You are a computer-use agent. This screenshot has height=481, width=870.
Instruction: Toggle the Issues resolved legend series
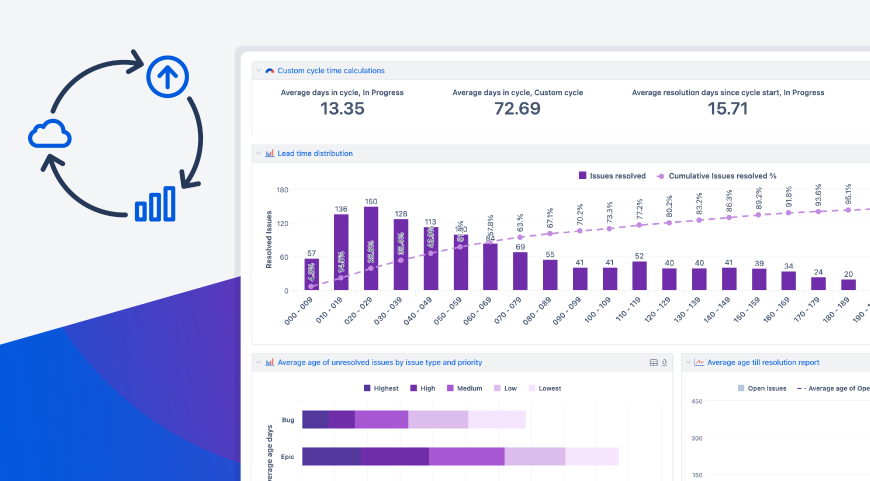pyautogui.click(x=612, y=176)
